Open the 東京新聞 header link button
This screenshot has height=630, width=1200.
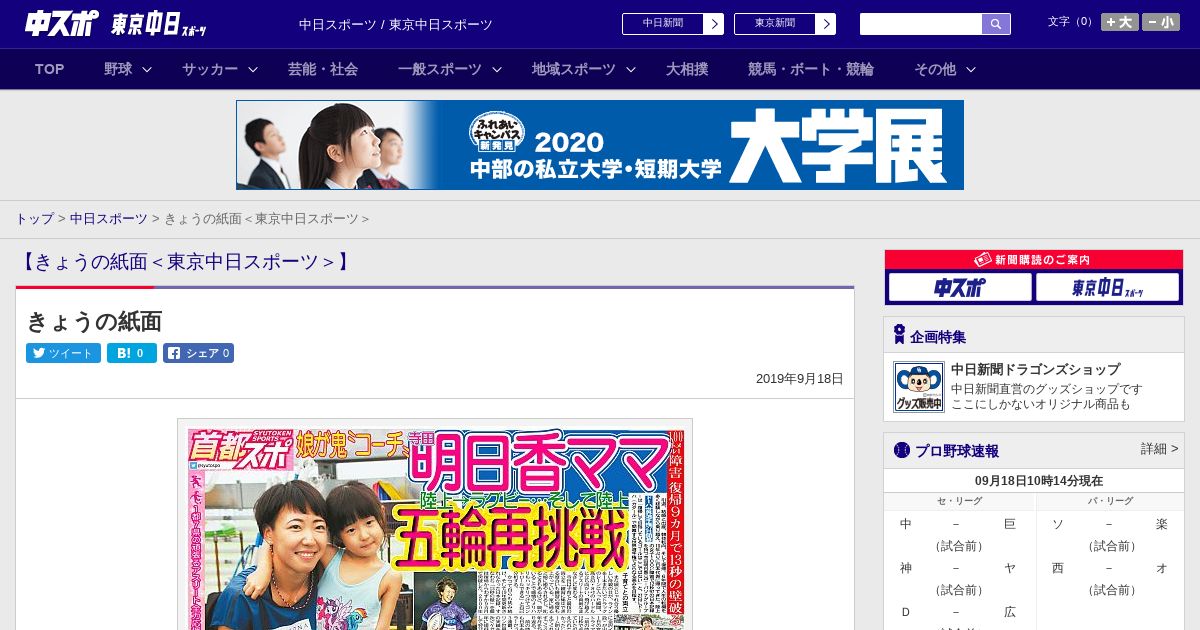(785, 24)
